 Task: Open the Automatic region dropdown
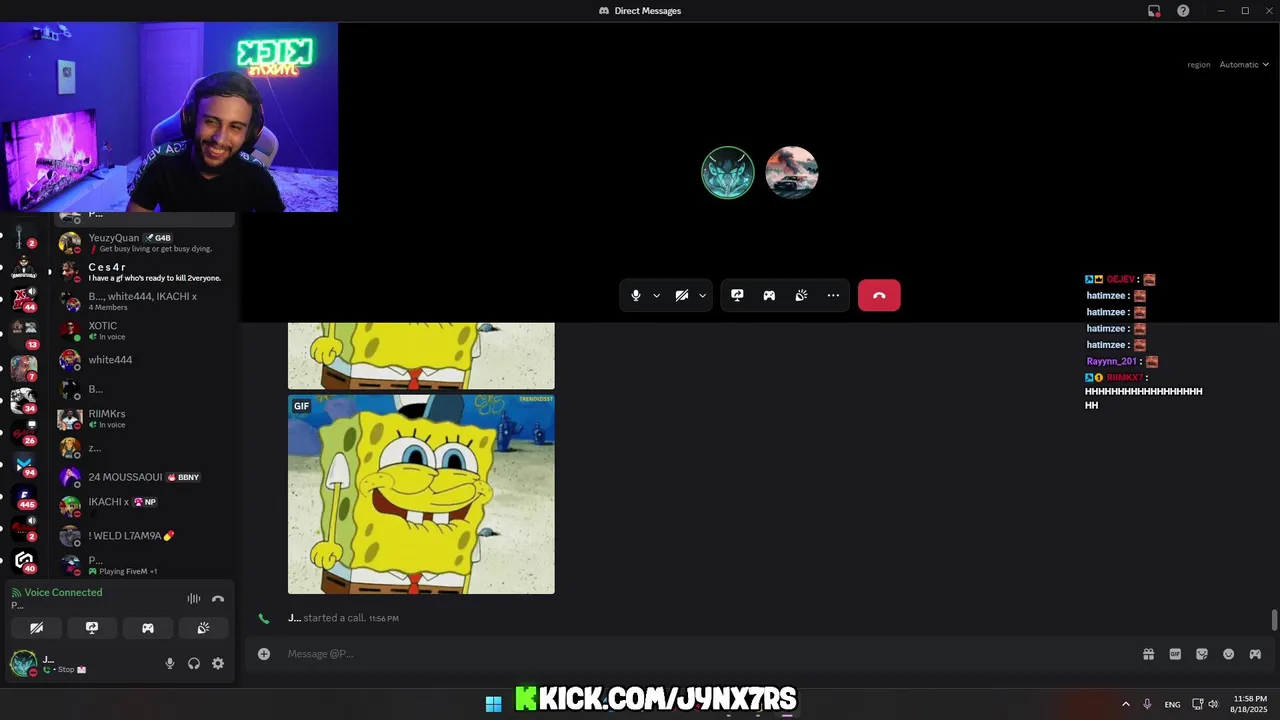click(1244, 64)
